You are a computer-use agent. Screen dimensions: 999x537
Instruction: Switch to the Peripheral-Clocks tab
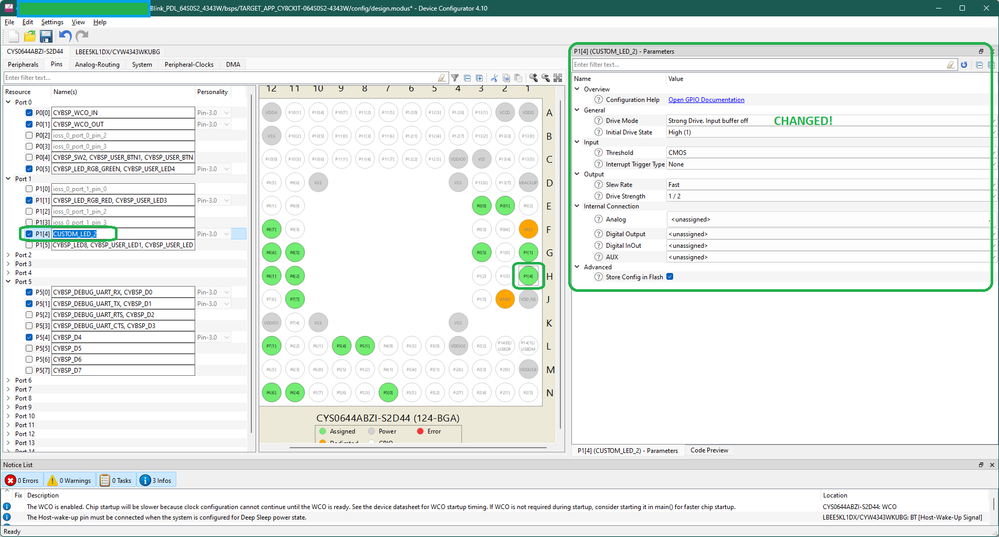pos(189,65)
